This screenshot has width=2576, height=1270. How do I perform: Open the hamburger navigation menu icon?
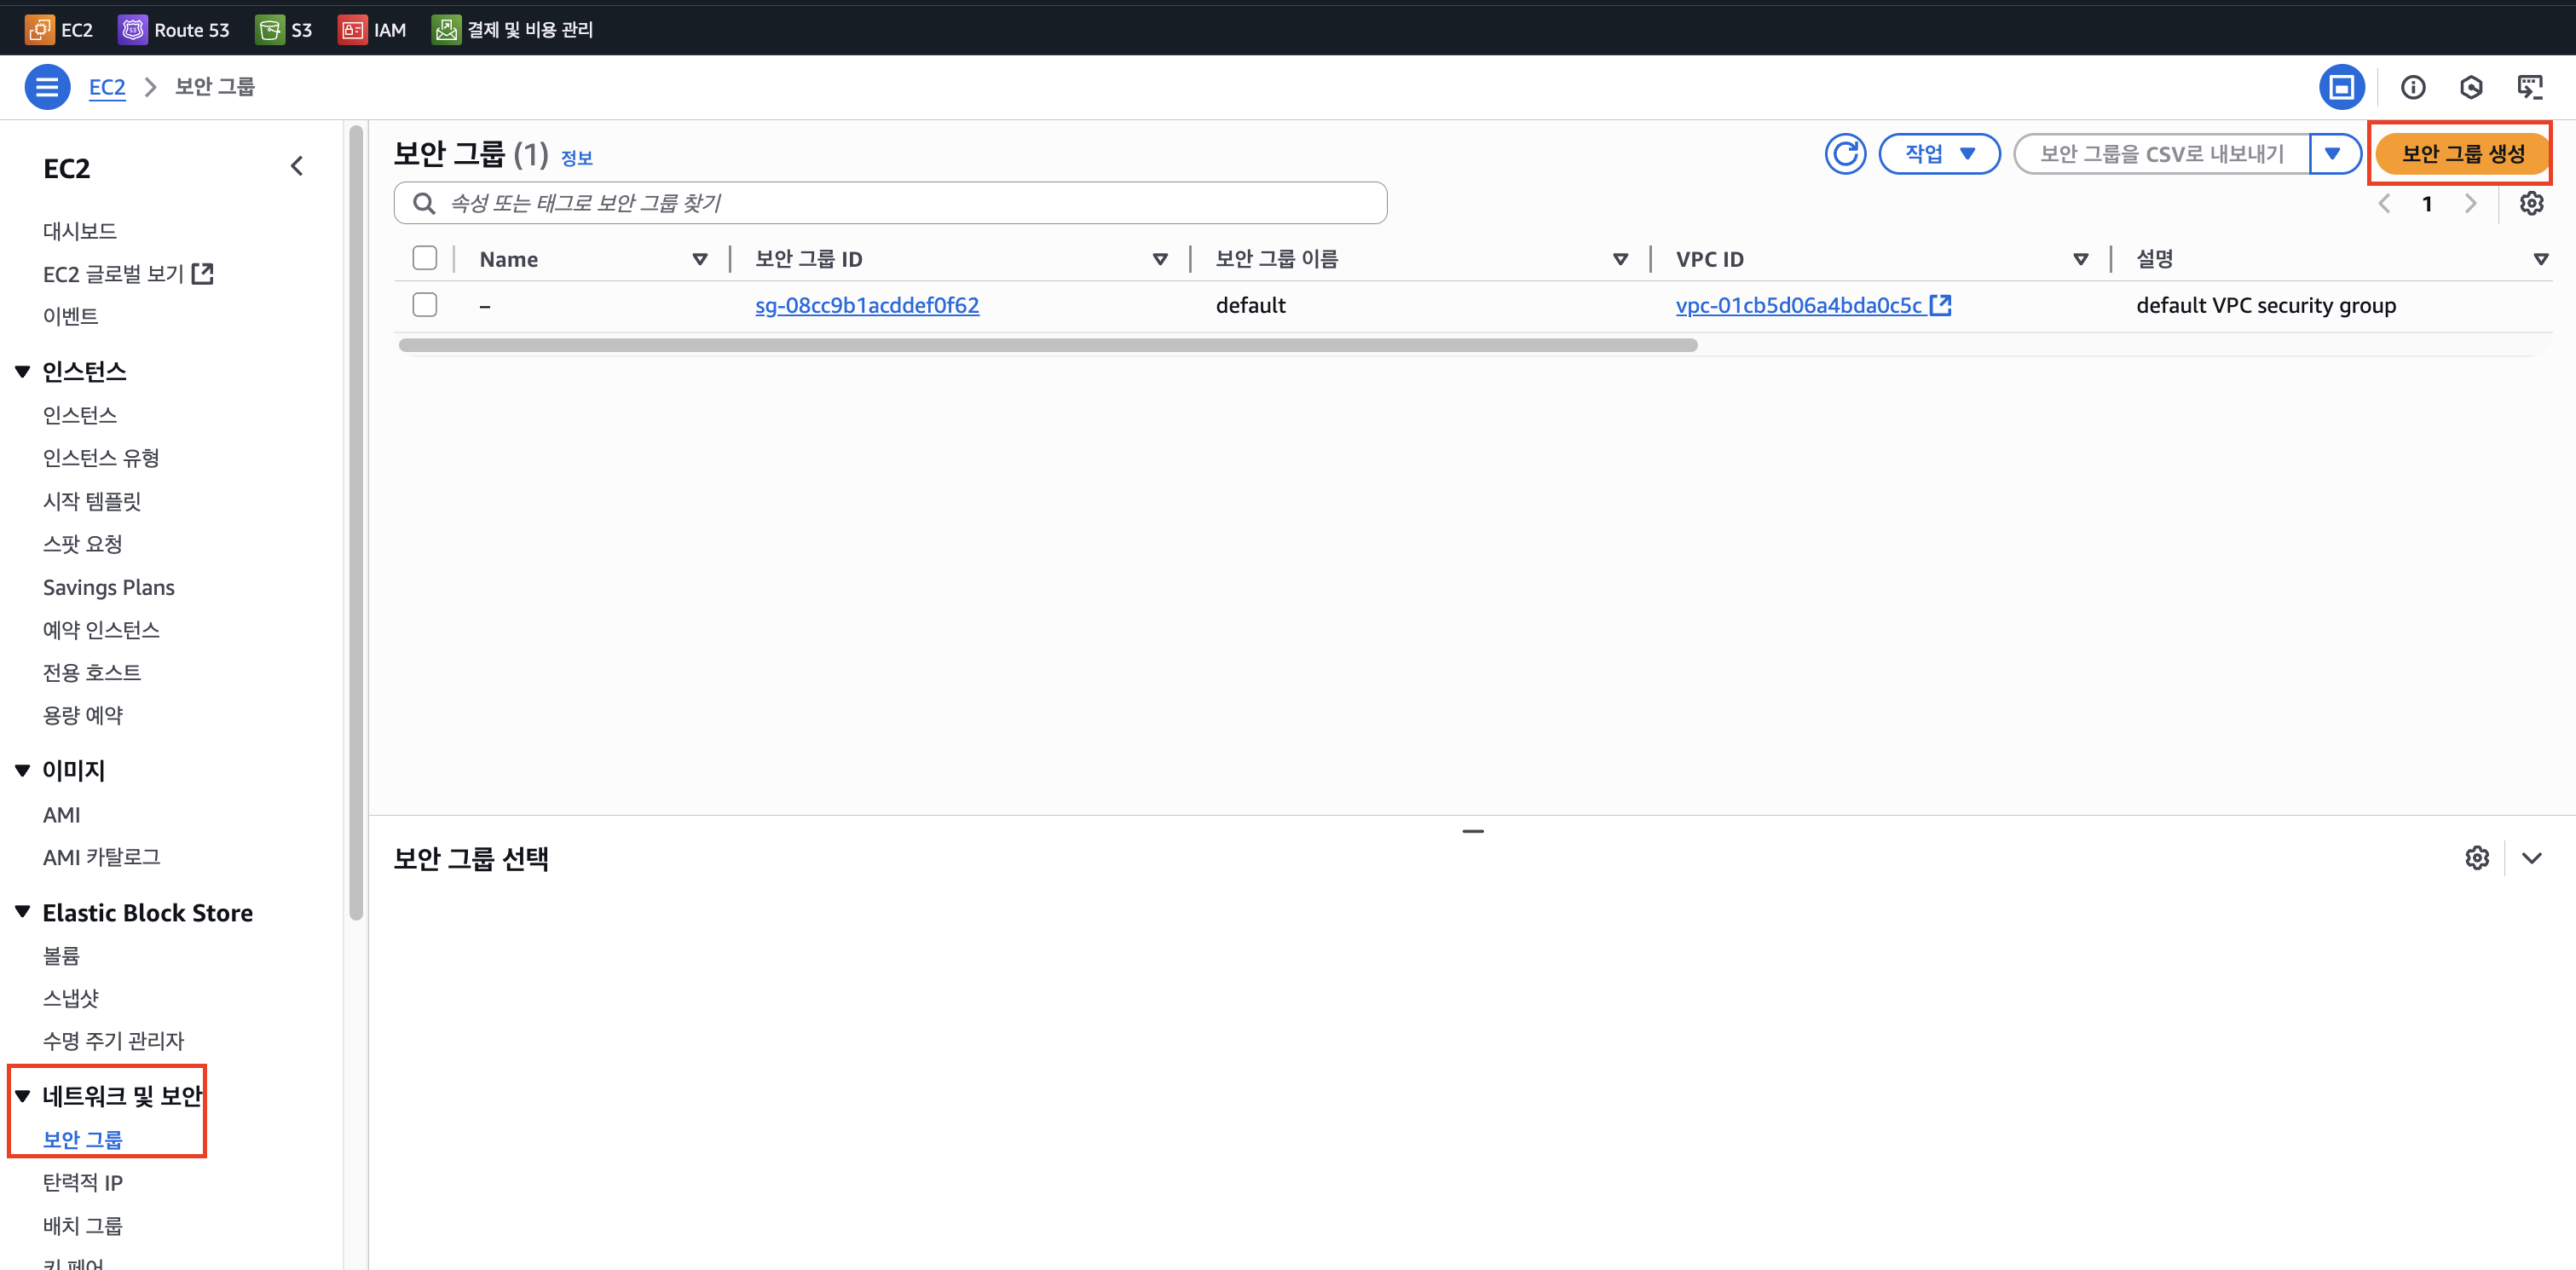tap(47, 87)
